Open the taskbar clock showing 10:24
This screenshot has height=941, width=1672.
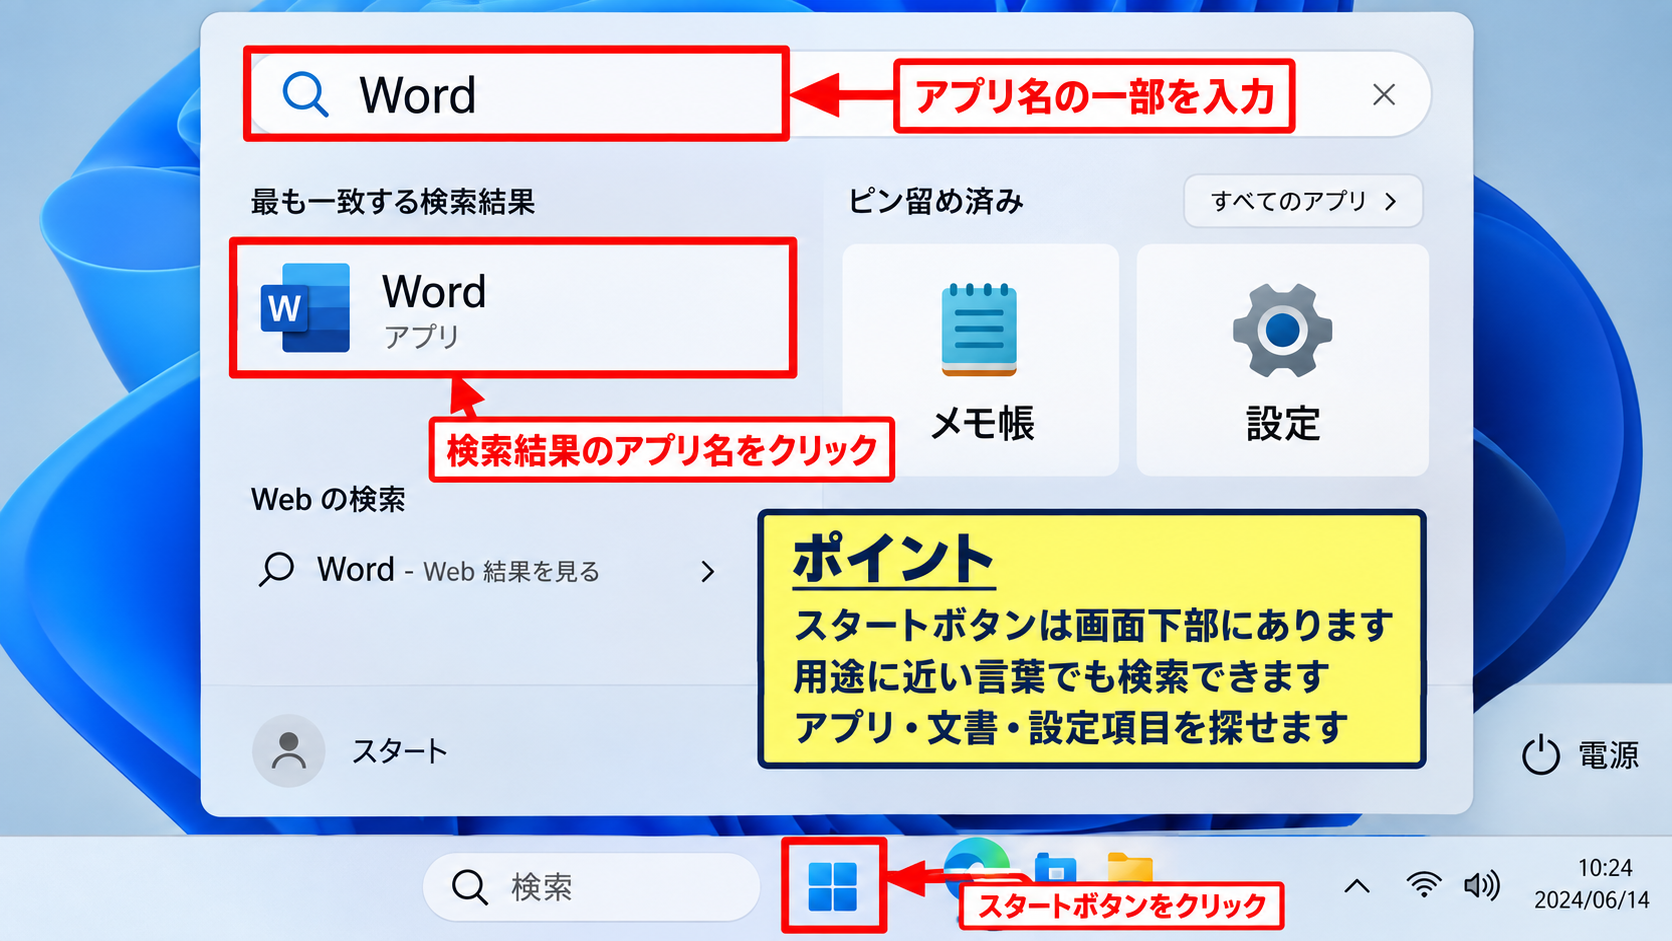[1592, 884]
